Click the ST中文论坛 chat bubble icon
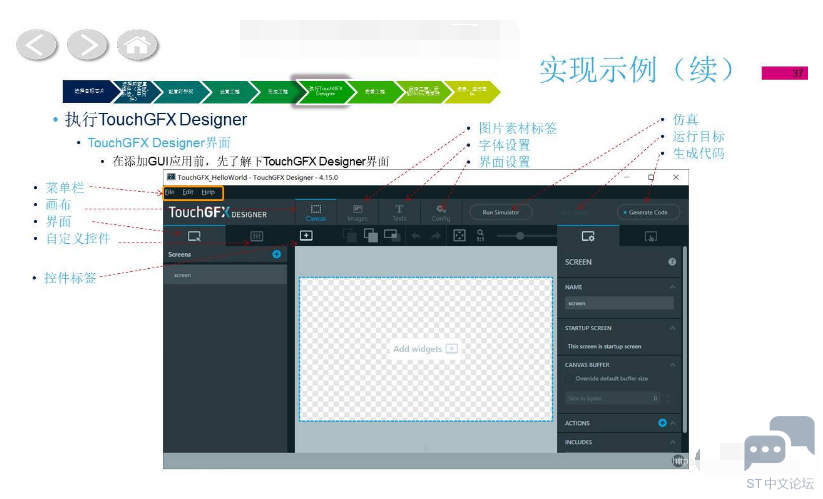Image resolution: width=823 pixels, height=499 pixels. tap(778, 444)
